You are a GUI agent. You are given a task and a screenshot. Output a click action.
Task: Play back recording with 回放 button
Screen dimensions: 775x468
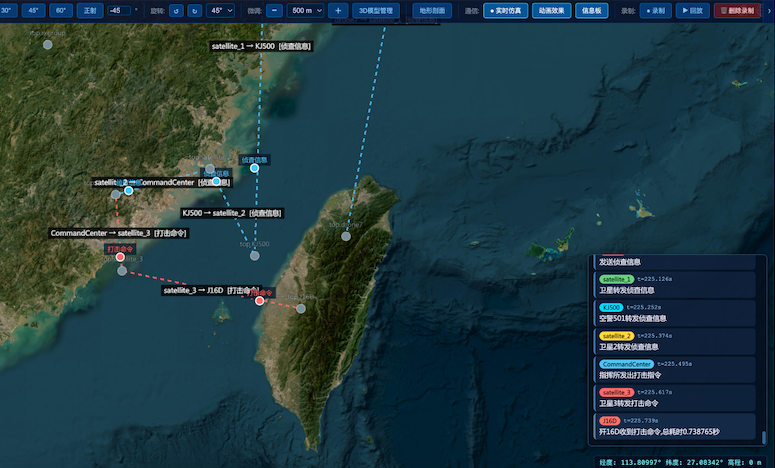coord(692,10)
